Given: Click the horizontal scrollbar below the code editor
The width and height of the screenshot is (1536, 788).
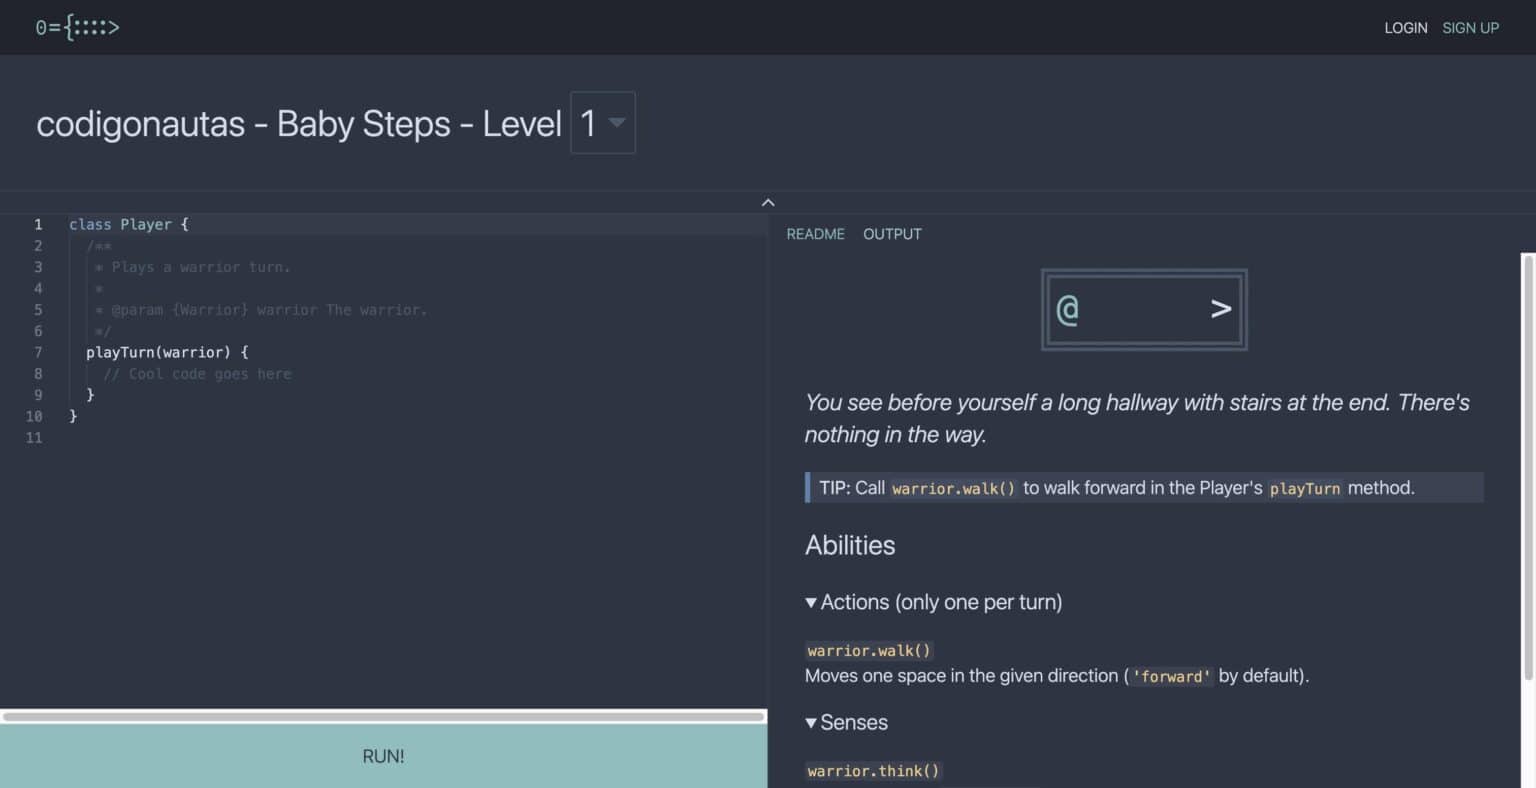Looking at the screenshot, I should [383, 716].
